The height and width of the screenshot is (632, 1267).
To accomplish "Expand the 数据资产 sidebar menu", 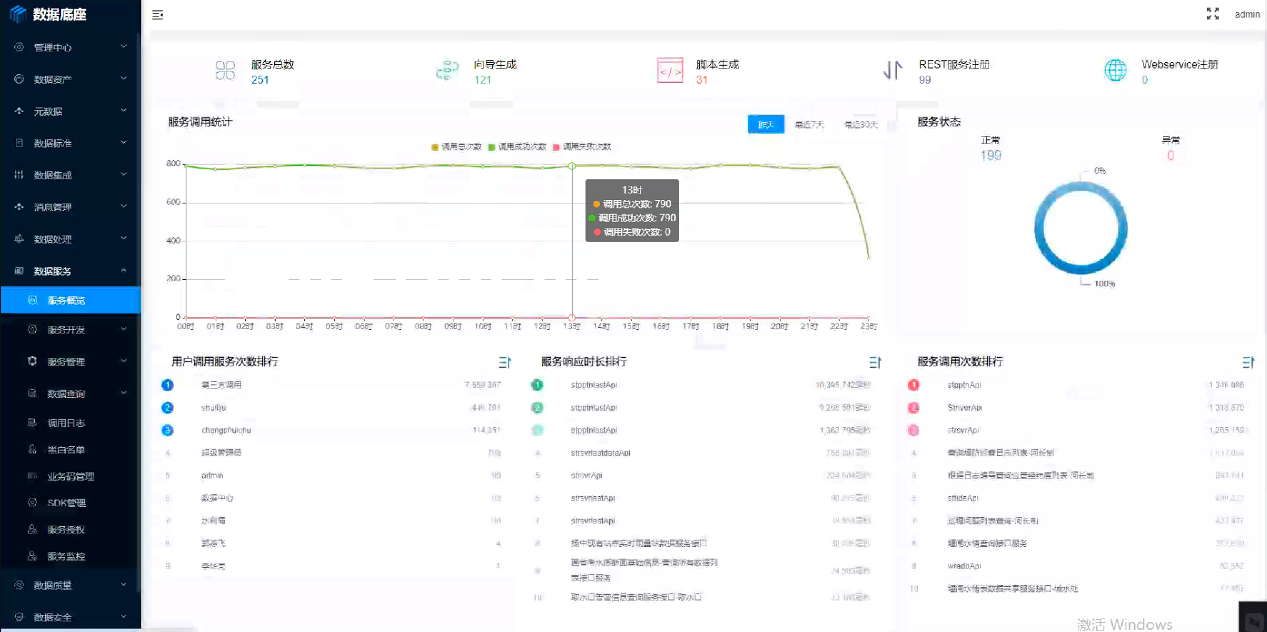I will pos(70,79).
